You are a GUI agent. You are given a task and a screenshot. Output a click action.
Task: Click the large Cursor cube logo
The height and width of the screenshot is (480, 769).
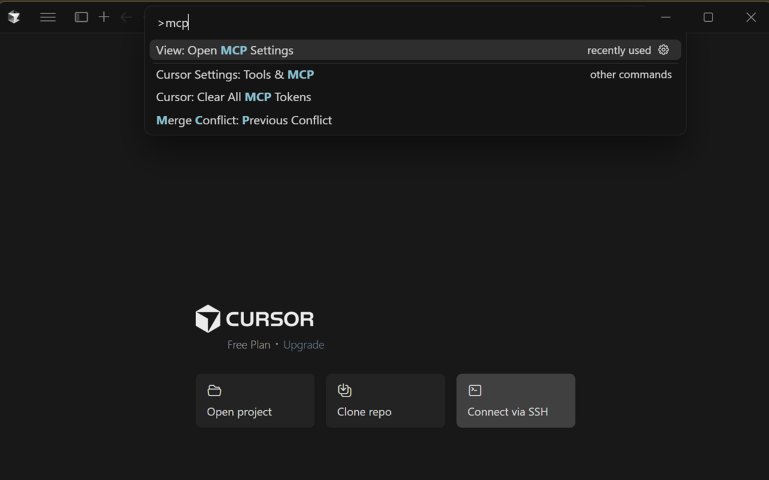(x=208, y=319)
